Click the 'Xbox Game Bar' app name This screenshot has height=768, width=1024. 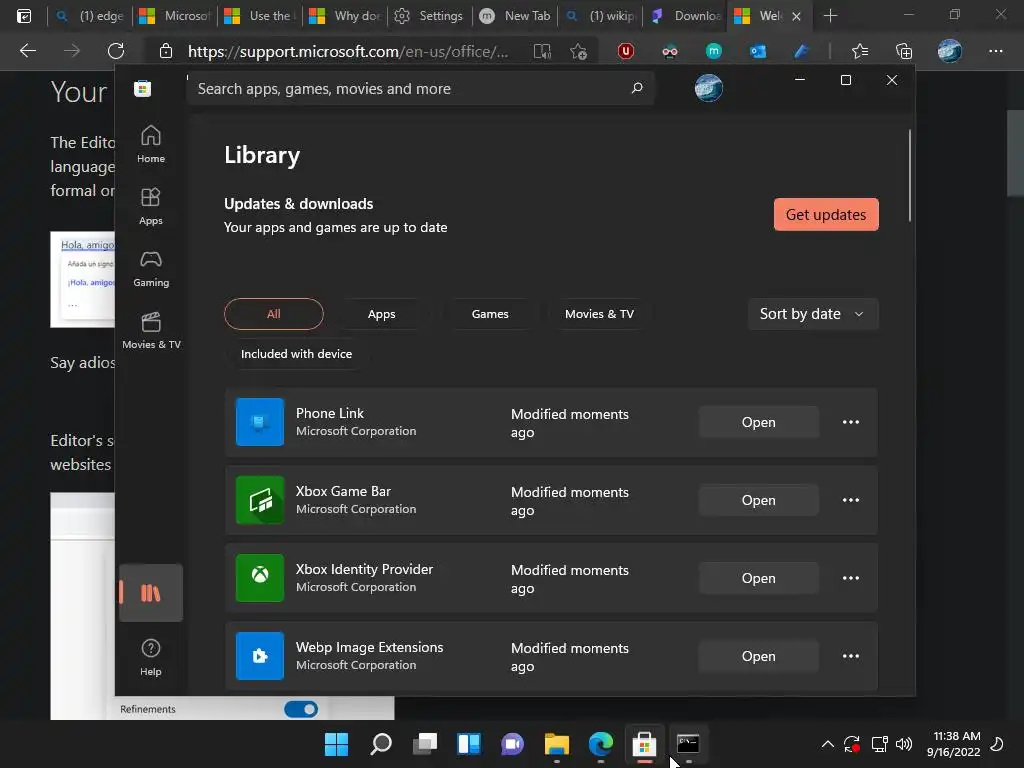pos(343,491)
